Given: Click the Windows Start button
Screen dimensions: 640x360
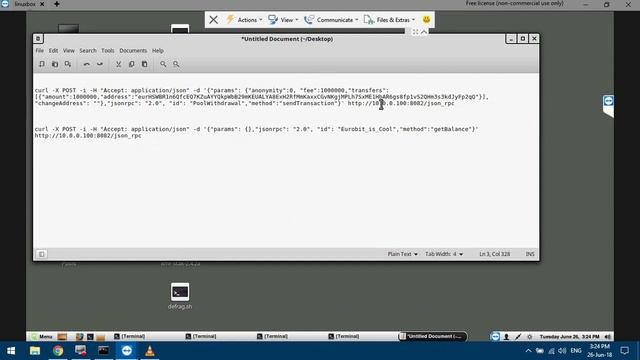Looking at the screenshot, I should point(11,351).
